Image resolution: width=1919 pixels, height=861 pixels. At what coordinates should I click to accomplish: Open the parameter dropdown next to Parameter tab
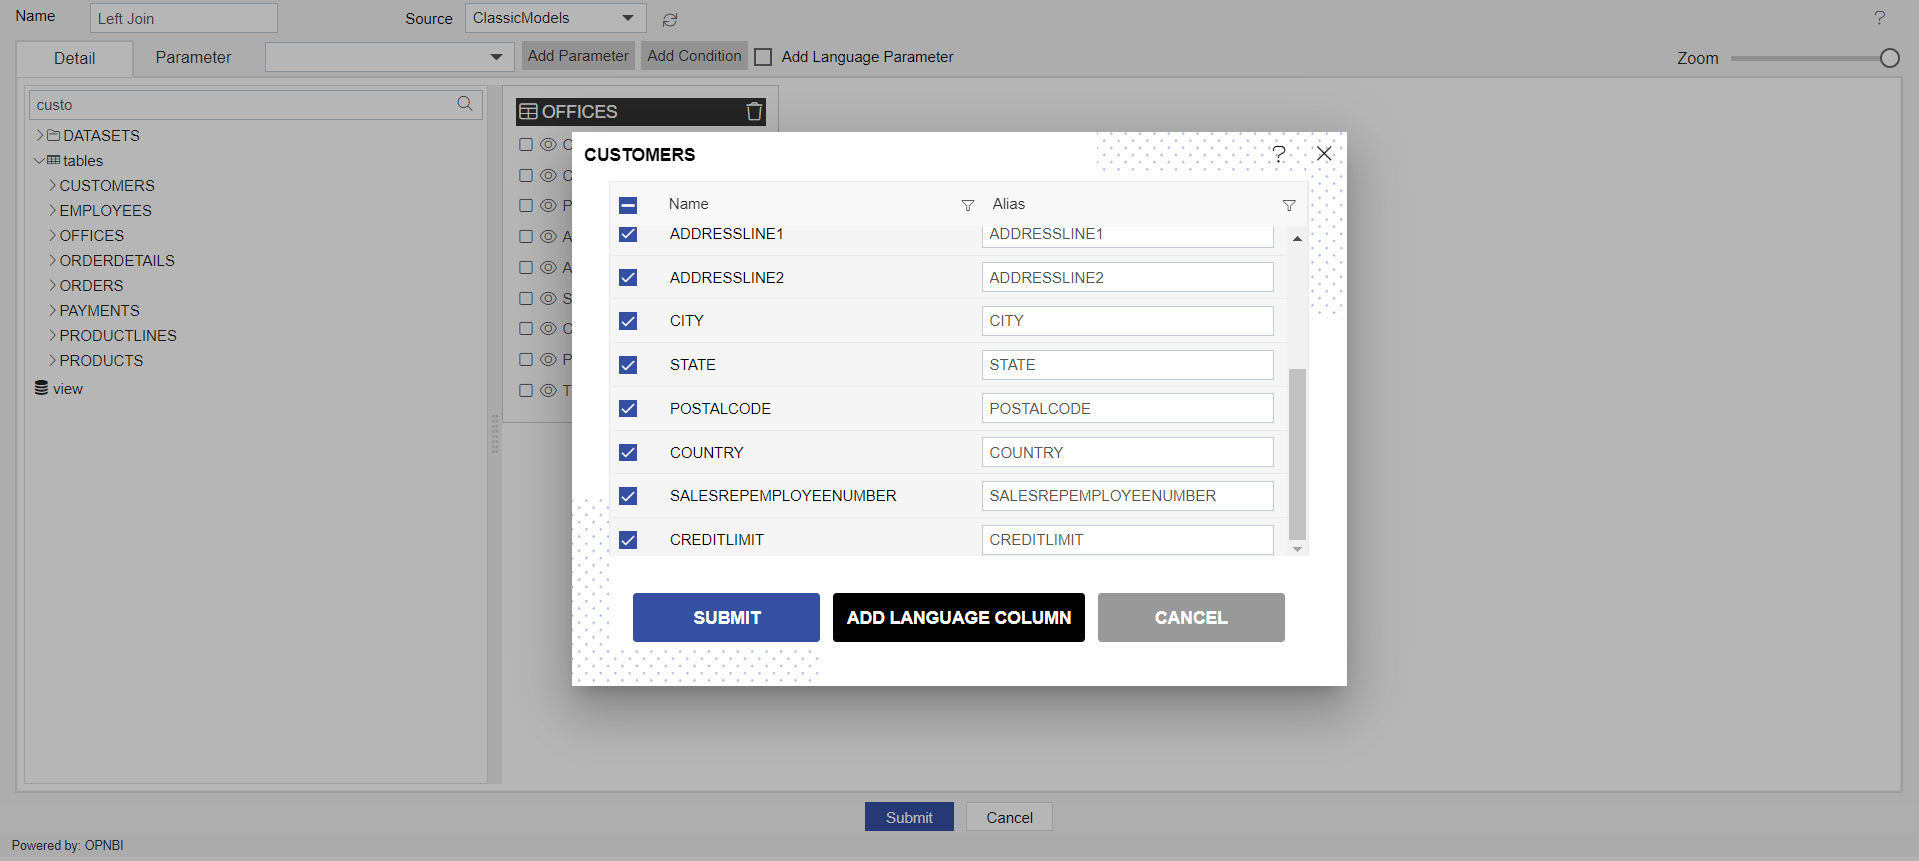click(x=389, y=57)
